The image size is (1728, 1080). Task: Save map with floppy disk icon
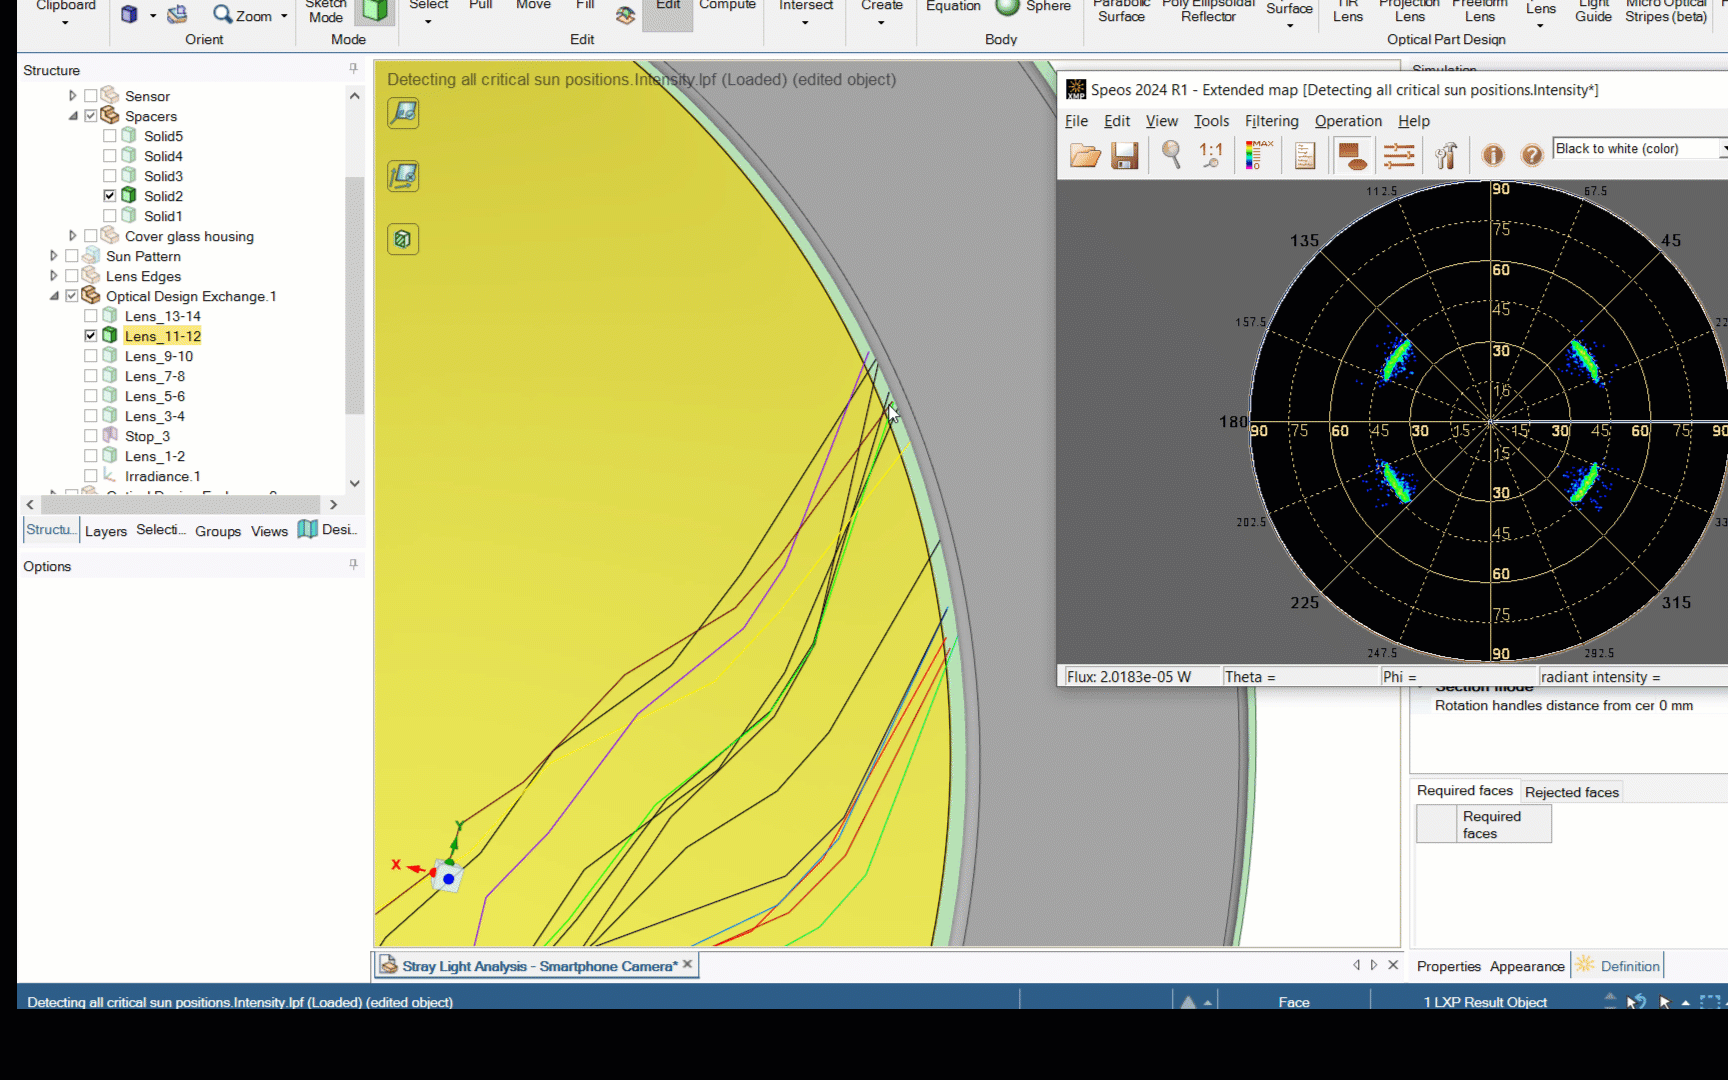1125,155
